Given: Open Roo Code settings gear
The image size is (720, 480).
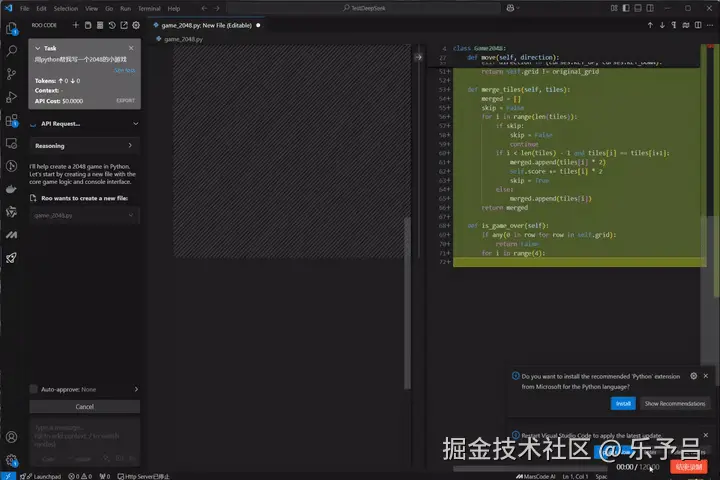Looking at the screenshot, I should (136, 25).
